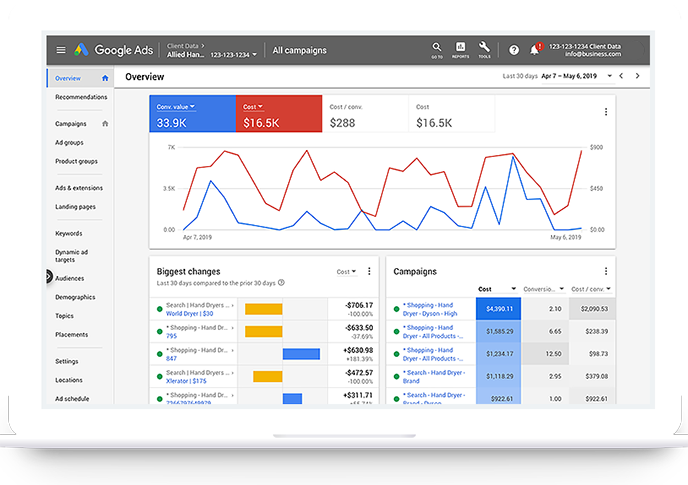Open the Conv. value metric dropdown
The height and width of the screenshot is (485, 688).
click(176, 107)
